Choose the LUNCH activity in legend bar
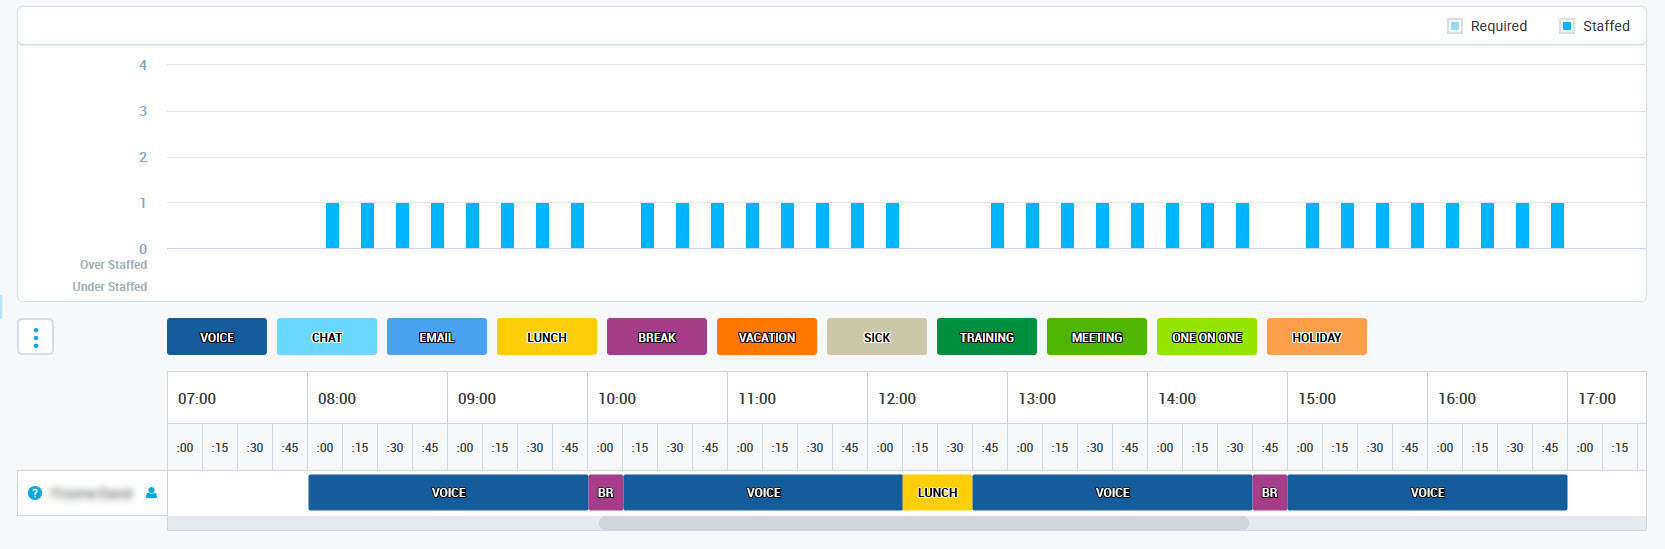Image resolution: width=1665 pixels, height=549 pixels. (x=547, y=337)
